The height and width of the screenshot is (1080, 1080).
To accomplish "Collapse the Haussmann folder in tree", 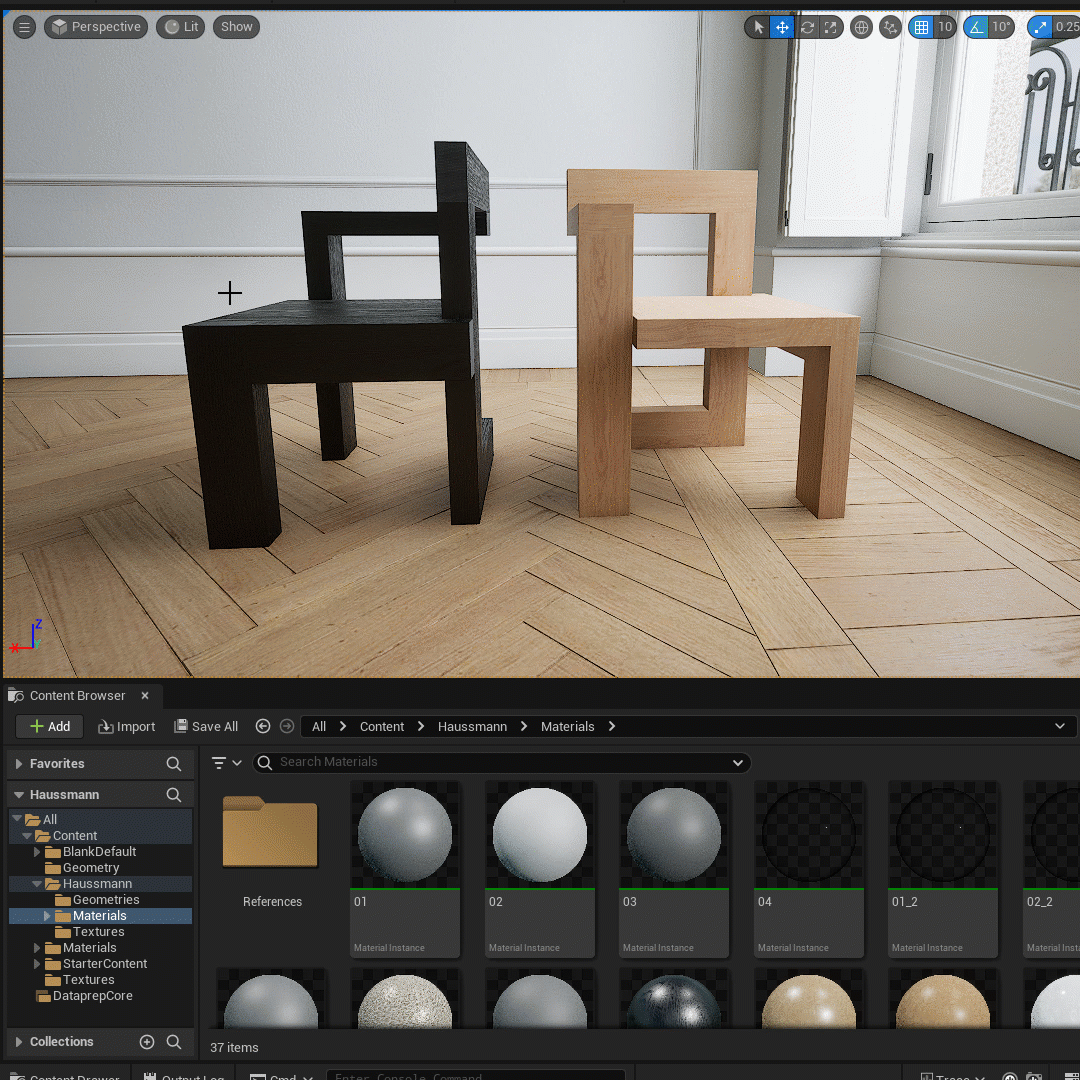I will [x=37, y=884].
